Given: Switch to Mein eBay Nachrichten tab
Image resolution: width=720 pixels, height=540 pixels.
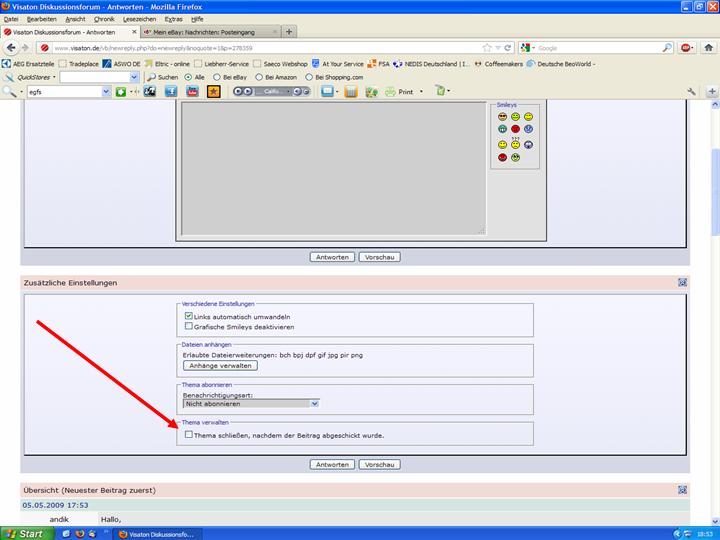Looking at the screenshot, I should pos(210,32).
